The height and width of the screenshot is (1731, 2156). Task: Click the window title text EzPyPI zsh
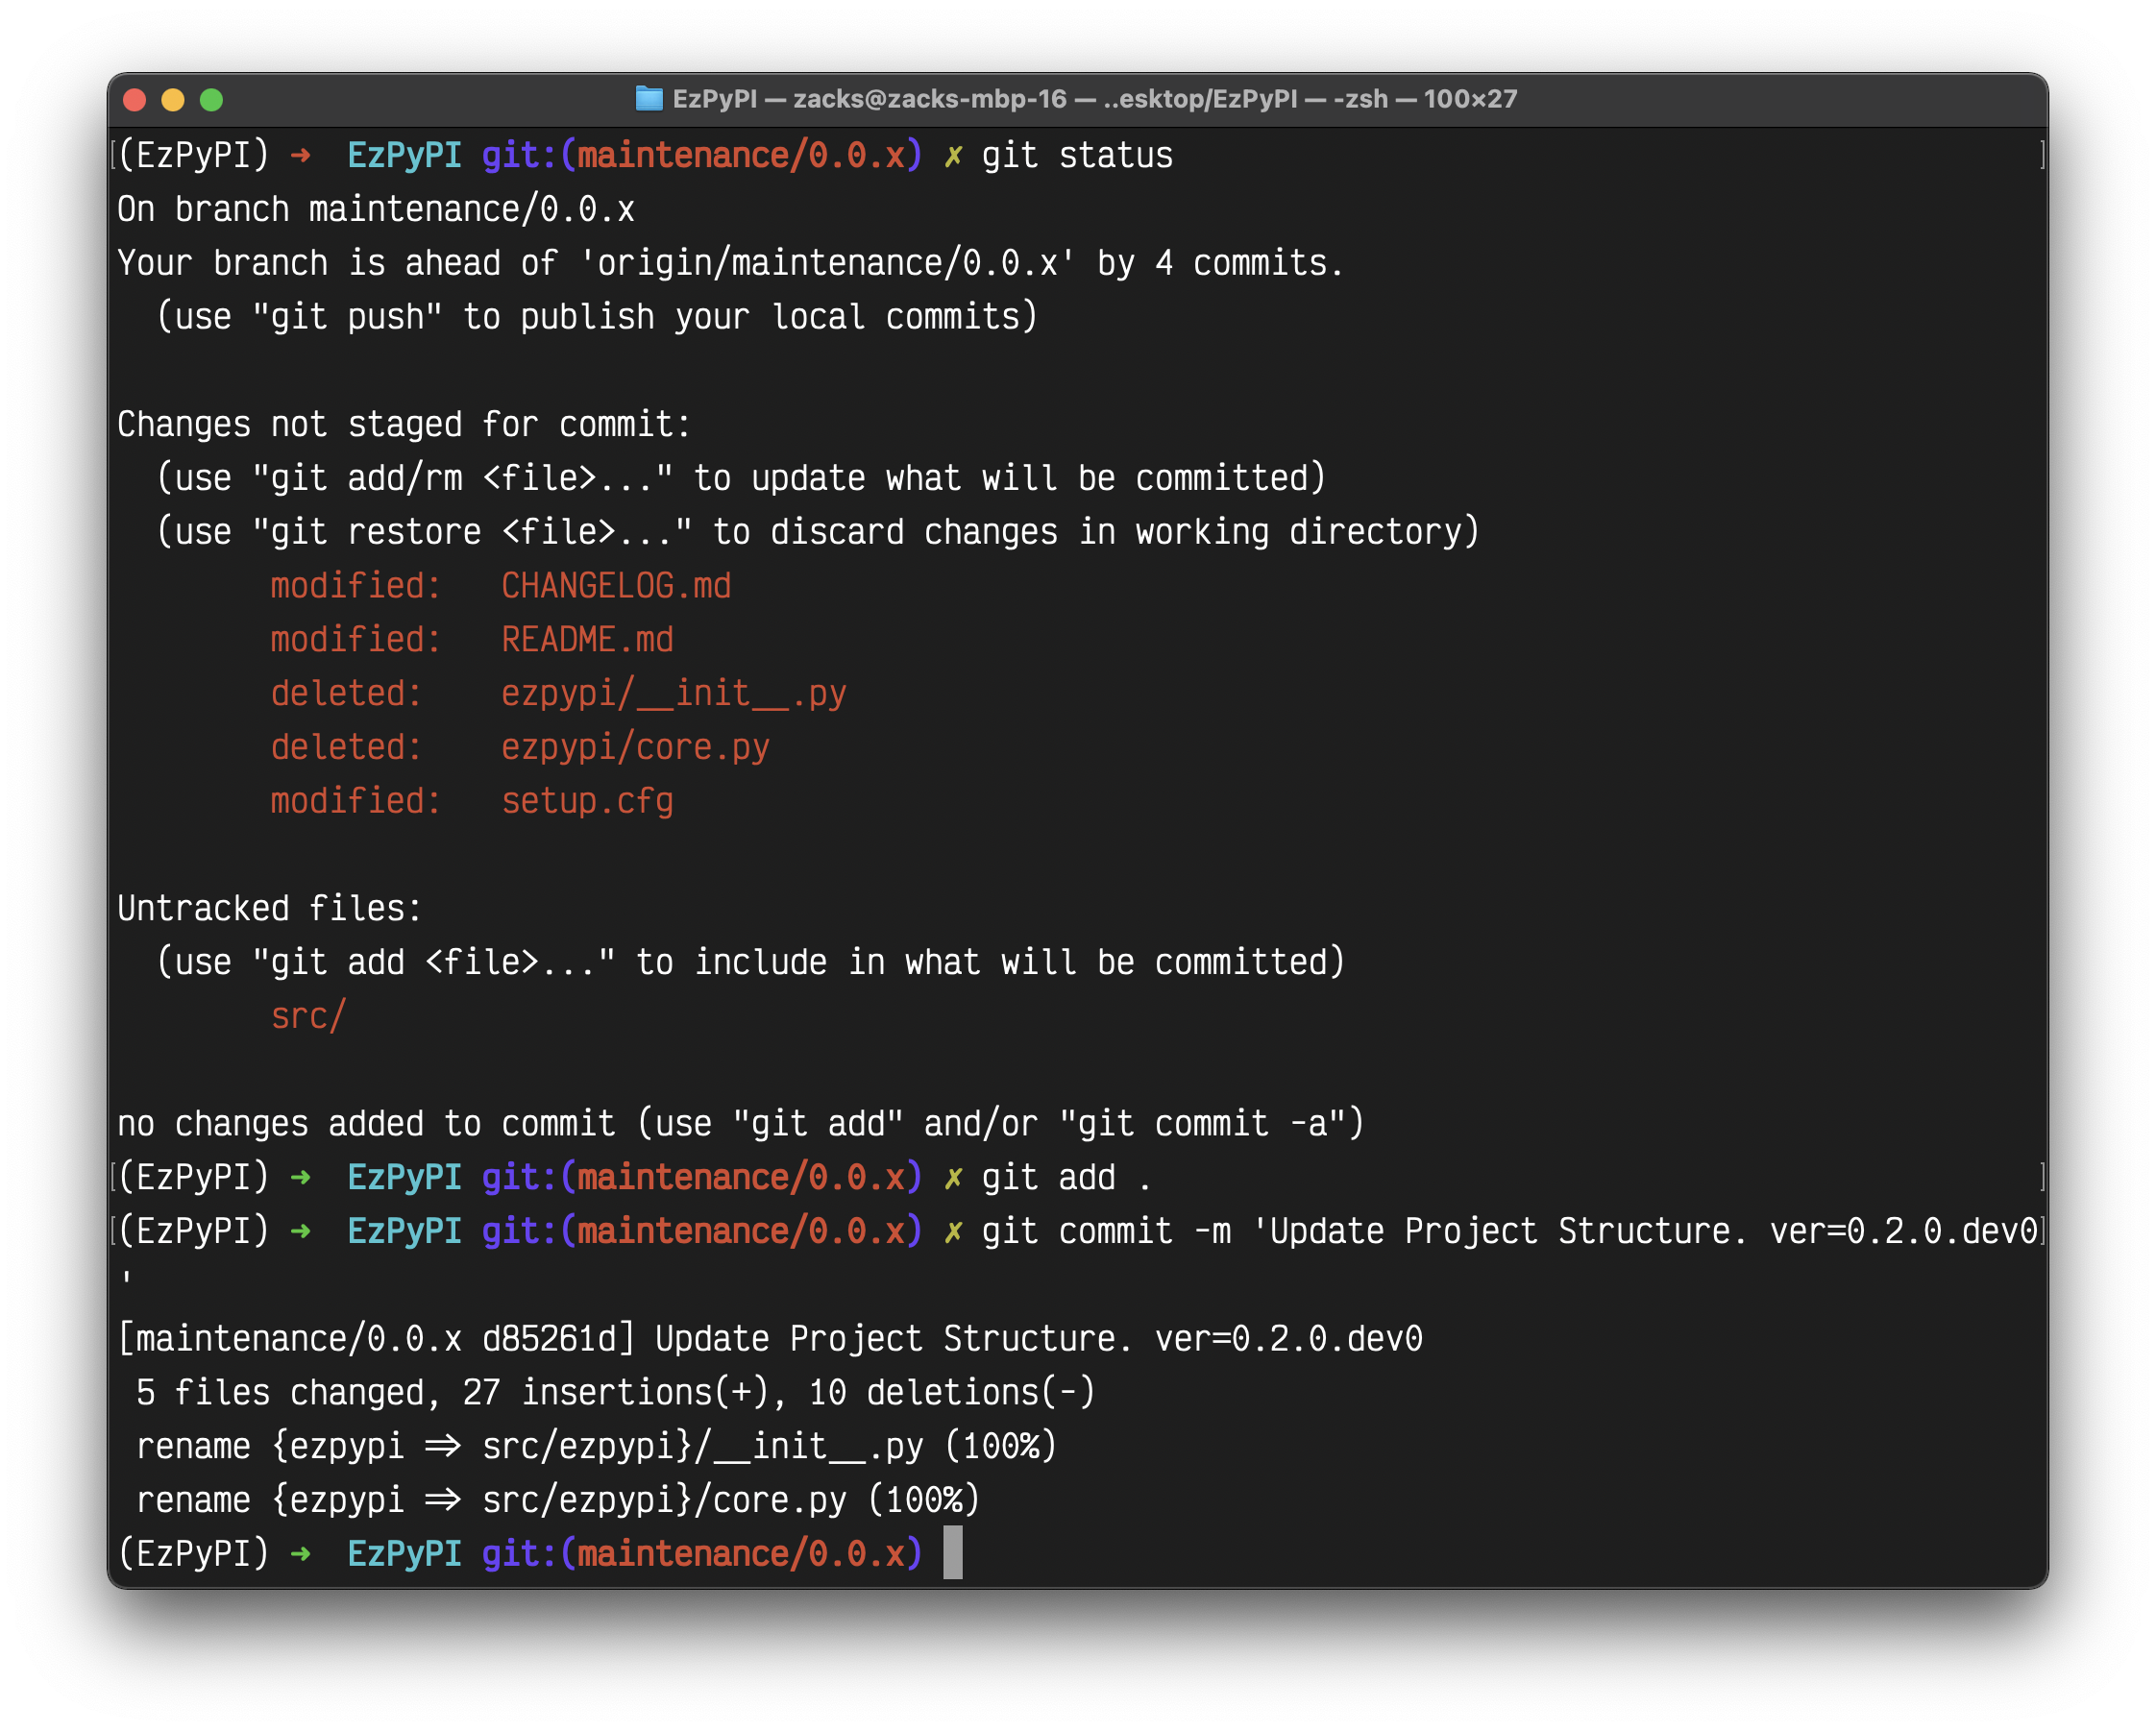1094,99
